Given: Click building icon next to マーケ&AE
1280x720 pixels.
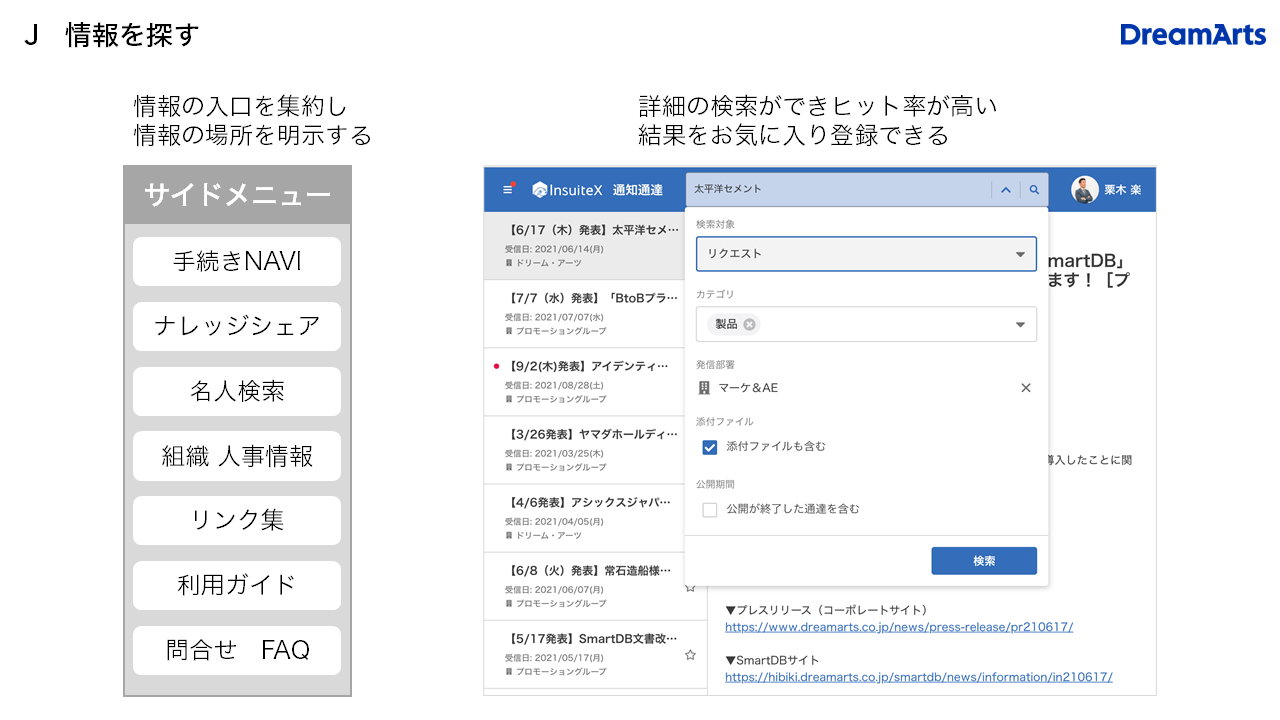Looking at the screenshot, I should click(704, 388).
